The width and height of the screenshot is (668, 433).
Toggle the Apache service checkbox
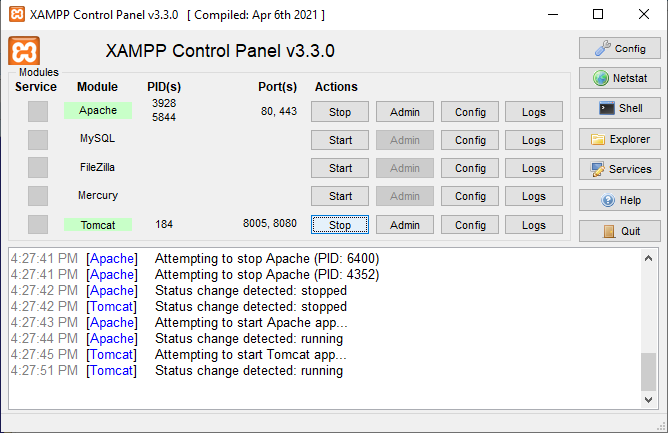tap(38, 112)
